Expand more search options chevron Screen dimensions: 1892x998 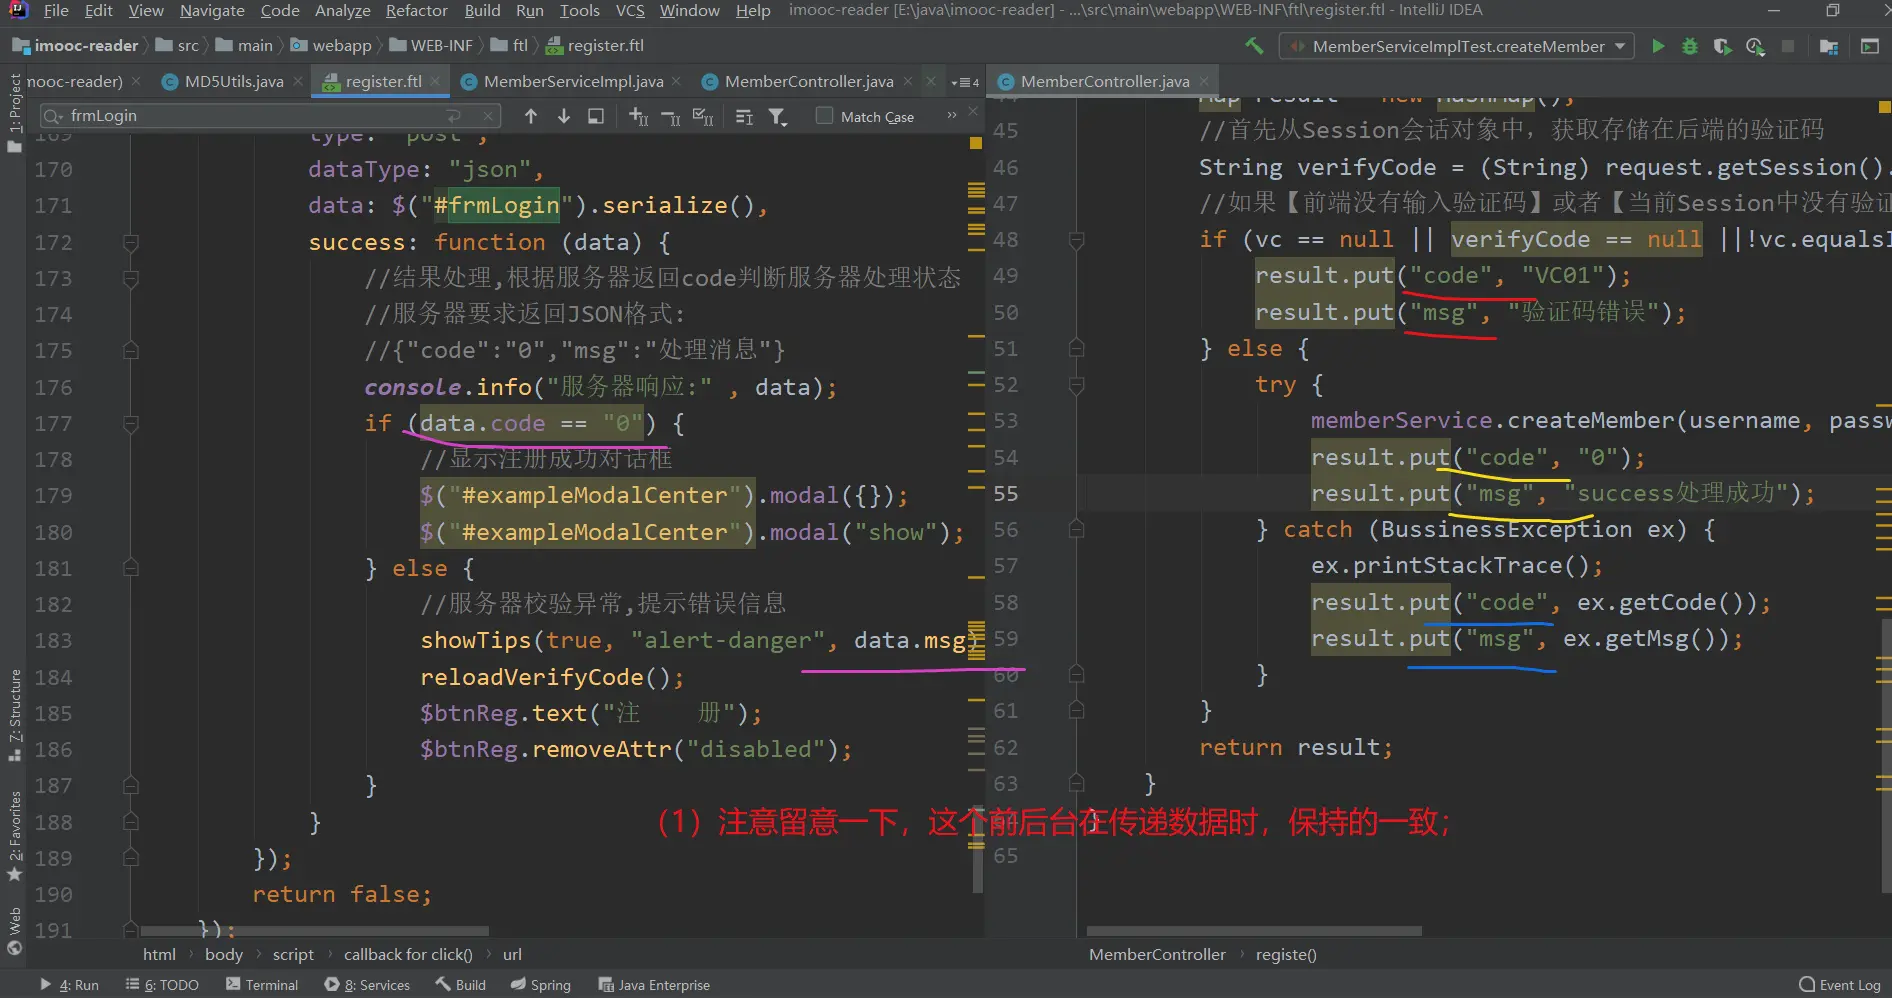[952, 116]
